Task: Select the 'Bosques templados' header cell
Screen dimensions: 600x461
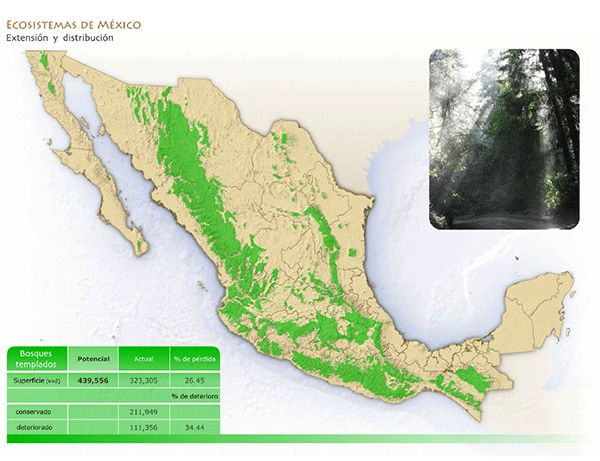Action: (38, 359)
